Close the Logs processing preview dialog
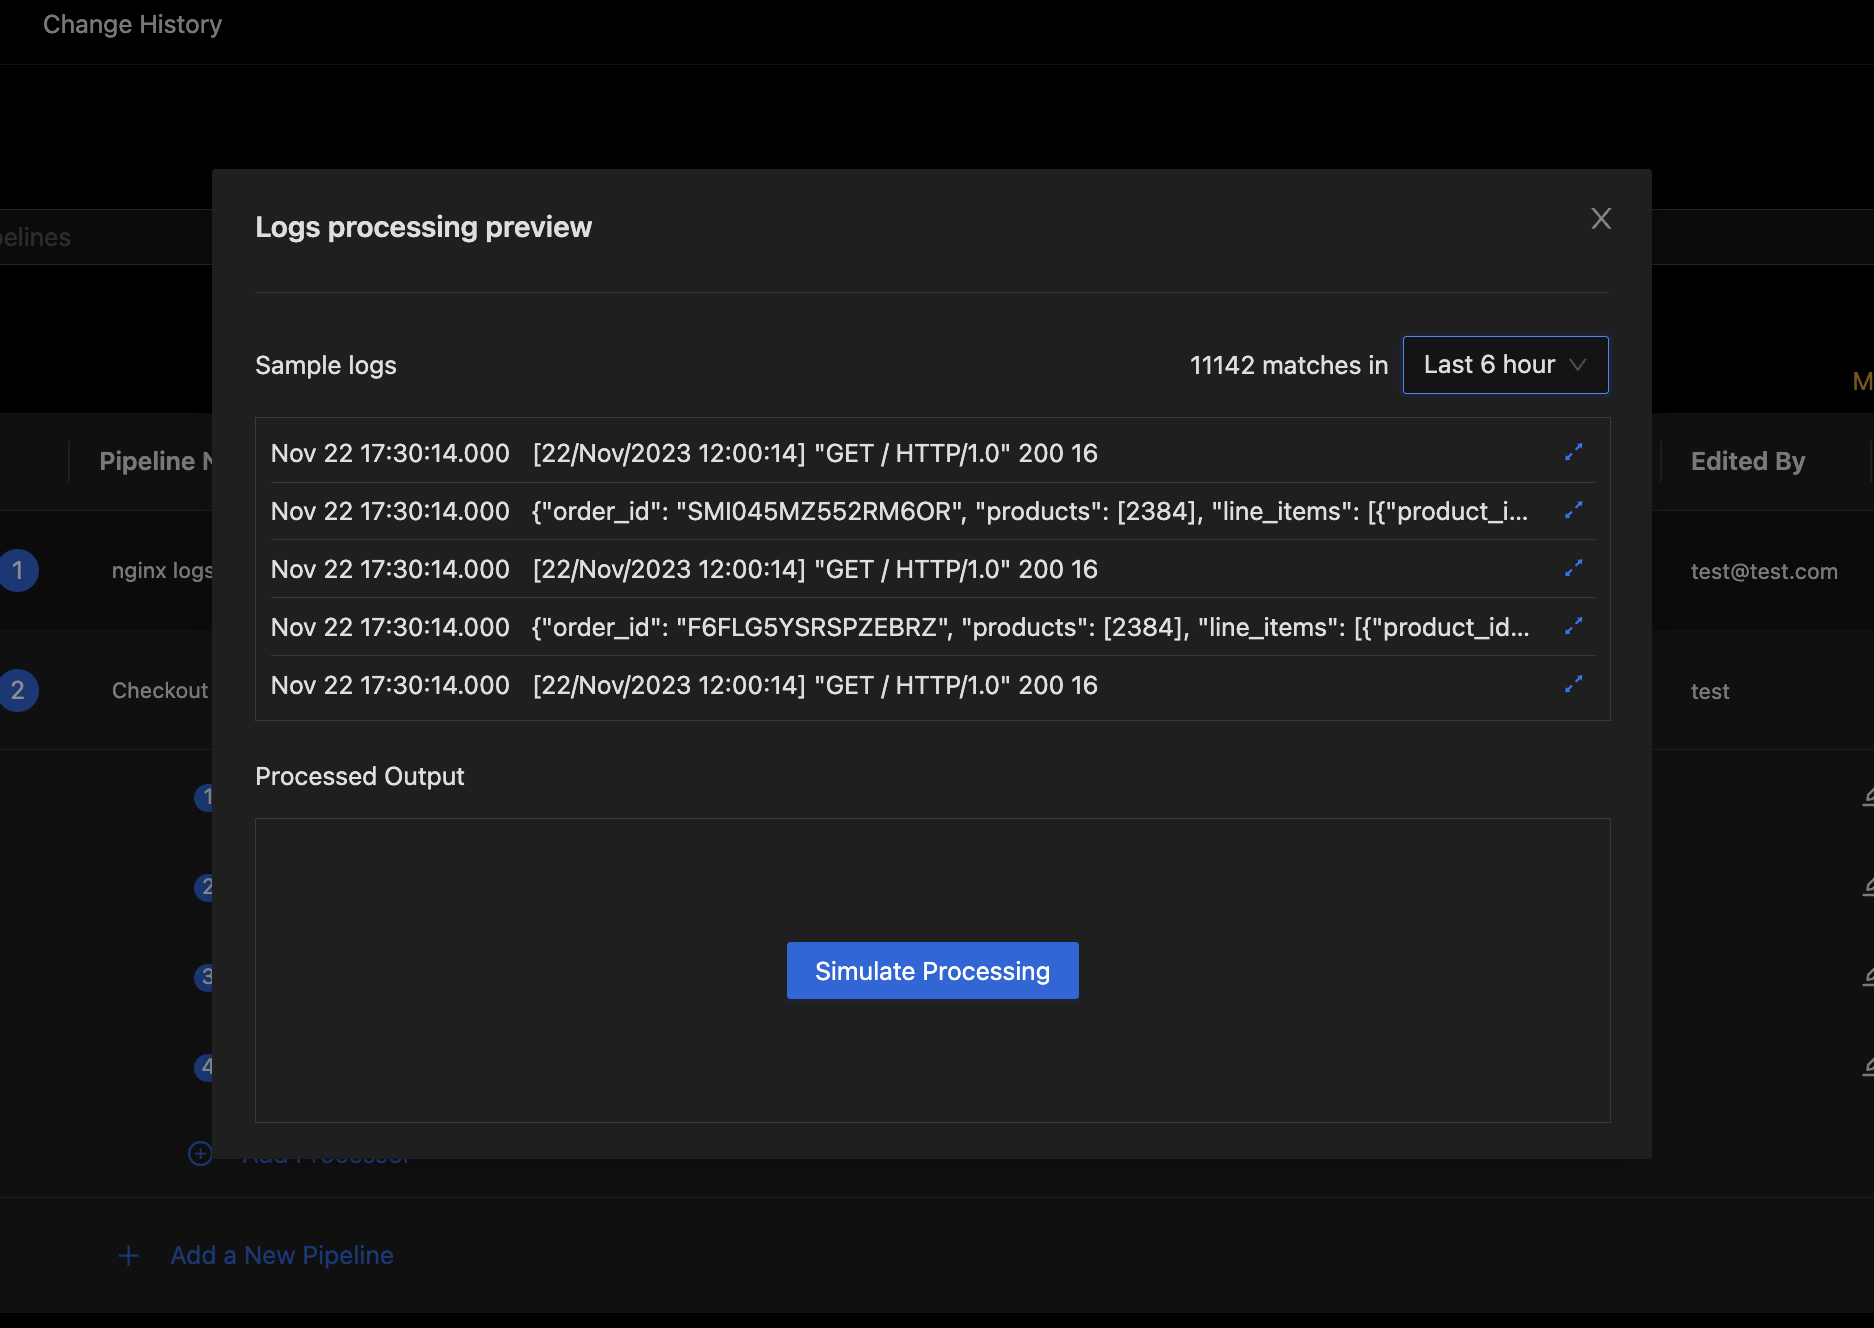This screenshot has width=1874, height=1328. (1601, 219)
